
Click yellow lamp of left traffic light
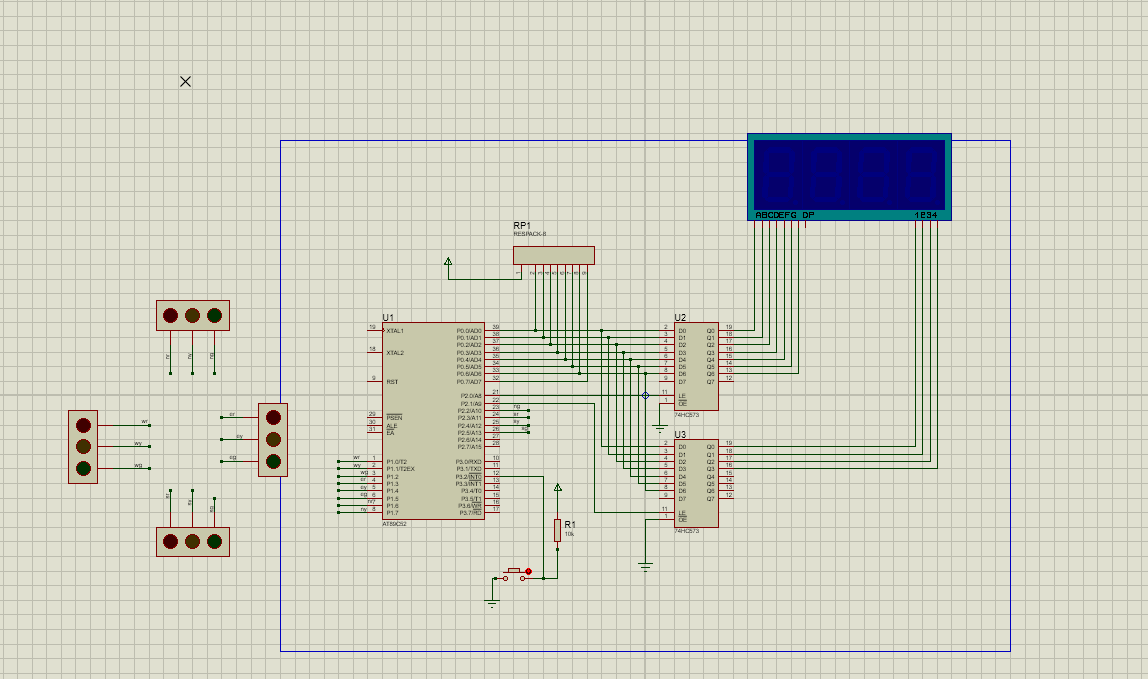click(83, 446)
